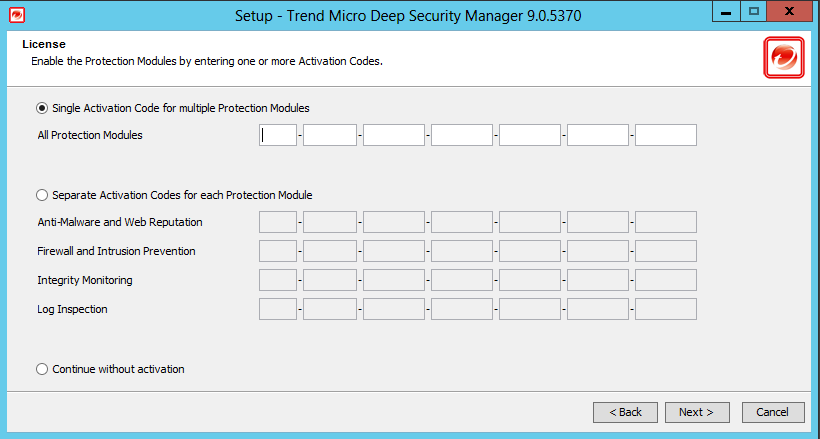Click last Log Inspection code field
Image resolution: width=820 pixels, height=439 pixels.
[x=666, y=309]
